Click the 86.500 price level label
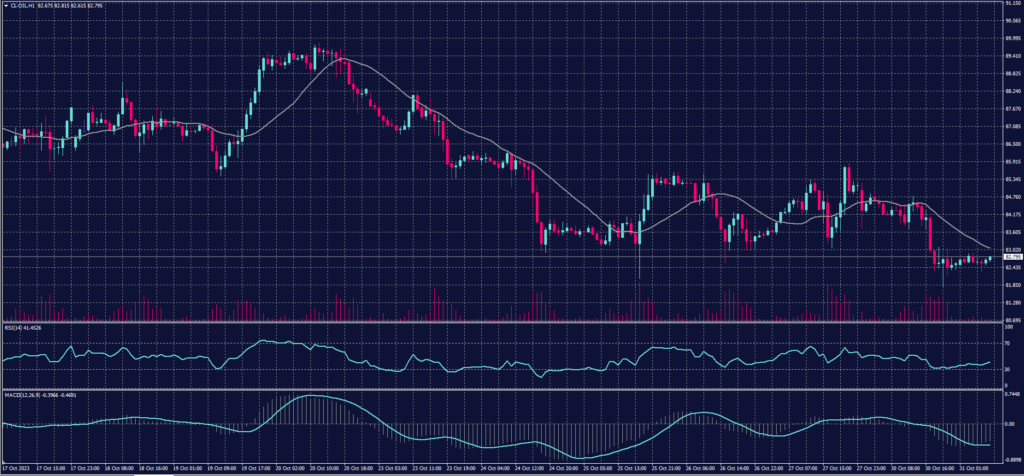 click(1011, 144)
